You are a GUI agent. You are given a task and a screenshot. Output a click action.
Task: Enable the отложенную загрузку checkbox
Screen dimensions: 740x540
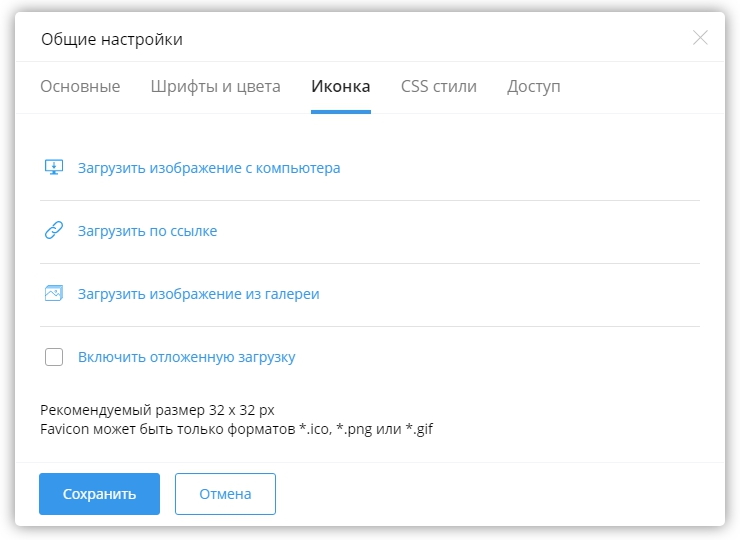click(54, 357)
